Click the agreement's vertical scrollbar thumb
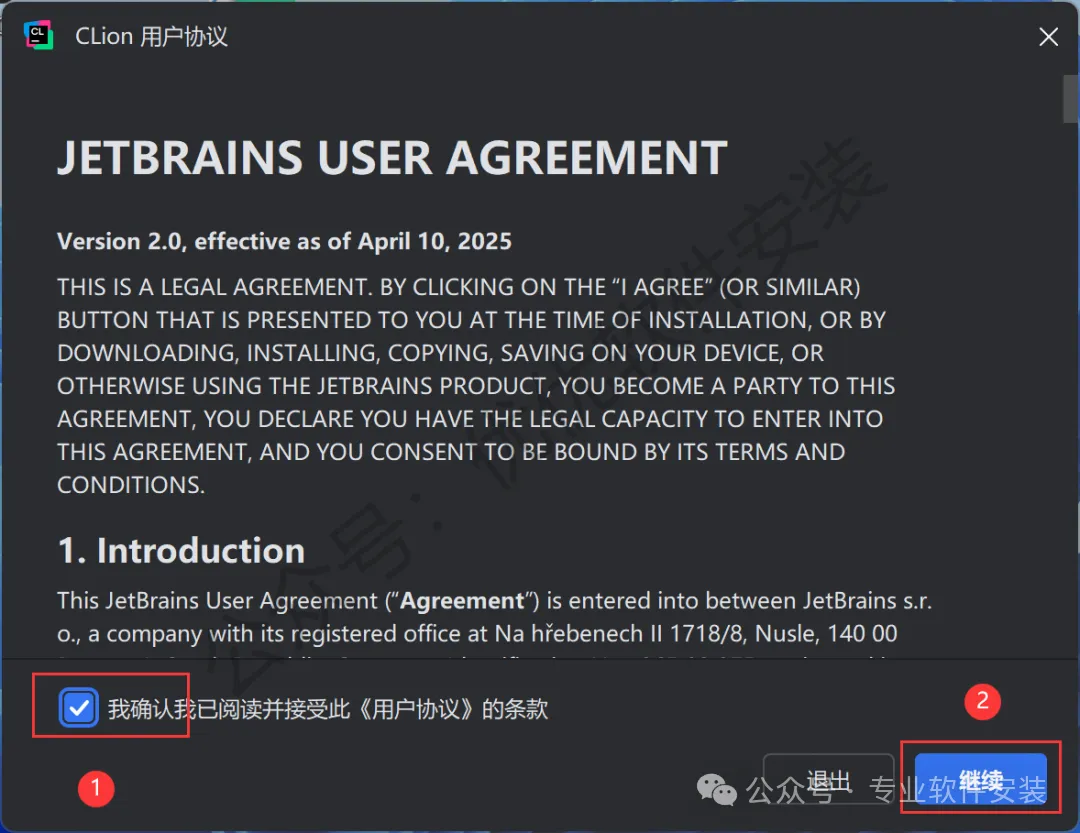Image resolution: width=1080 pixels, height=833 pixels. click(x=1070, y=99)
